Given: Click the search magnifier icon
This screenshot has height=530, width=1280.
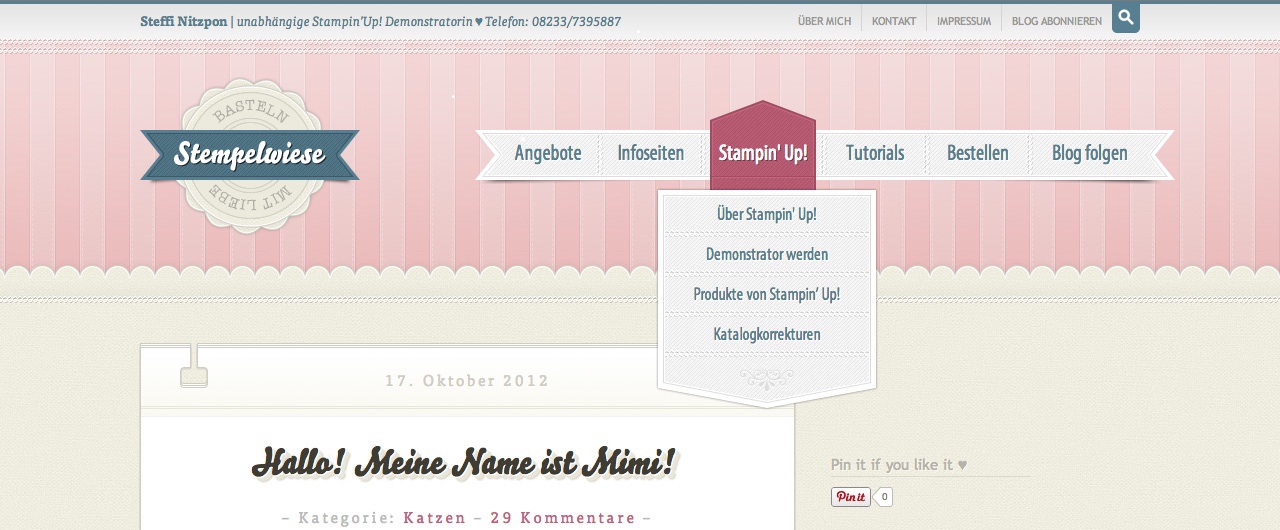Looking at the screenshot, I should point(1125,18).
